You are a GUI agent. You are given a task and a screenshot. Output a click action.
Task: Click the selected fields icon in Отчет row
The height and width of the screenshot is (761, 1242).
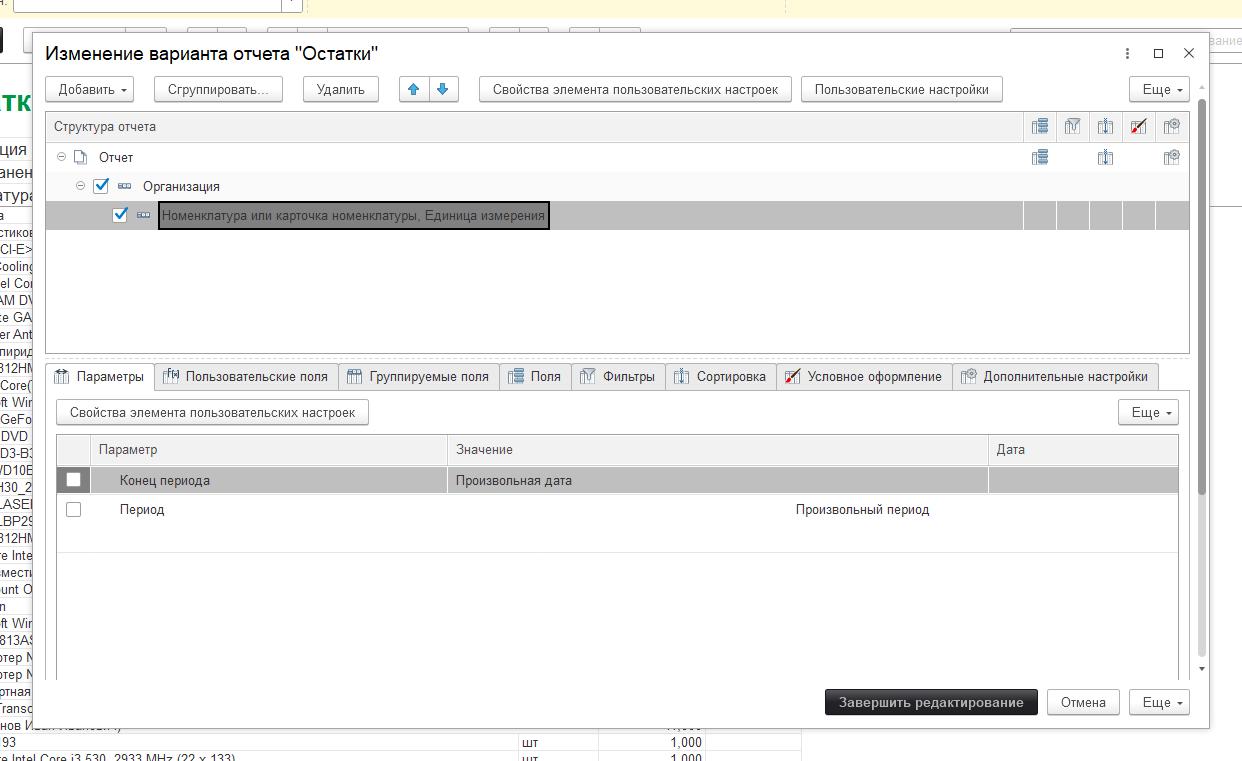1040,157
